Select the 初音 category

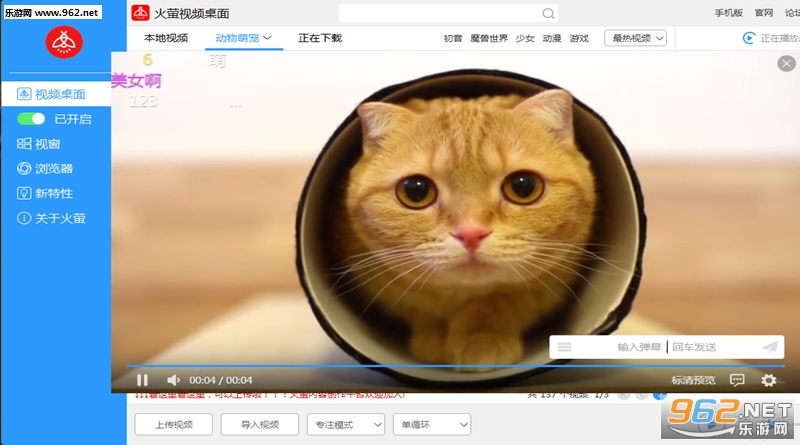(453, 38)
